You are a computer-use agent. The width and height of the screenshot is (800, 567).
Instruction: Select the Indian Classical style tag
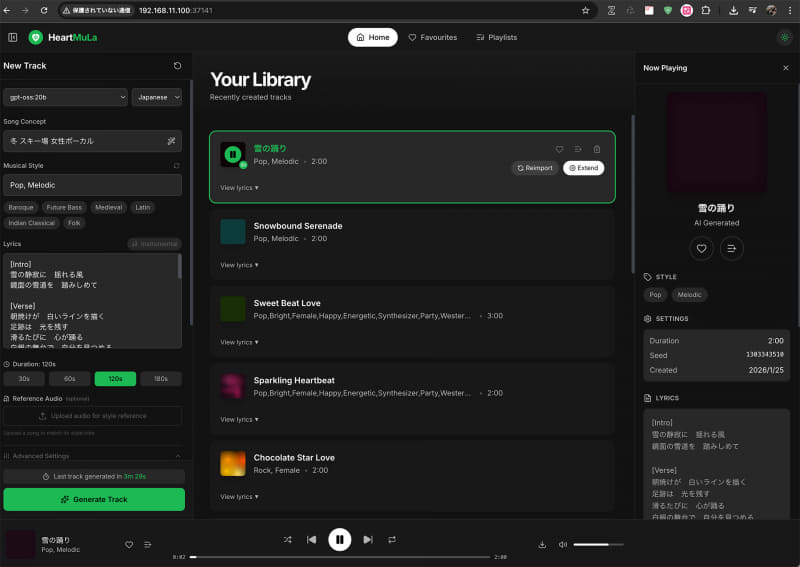tap(31, 223)
